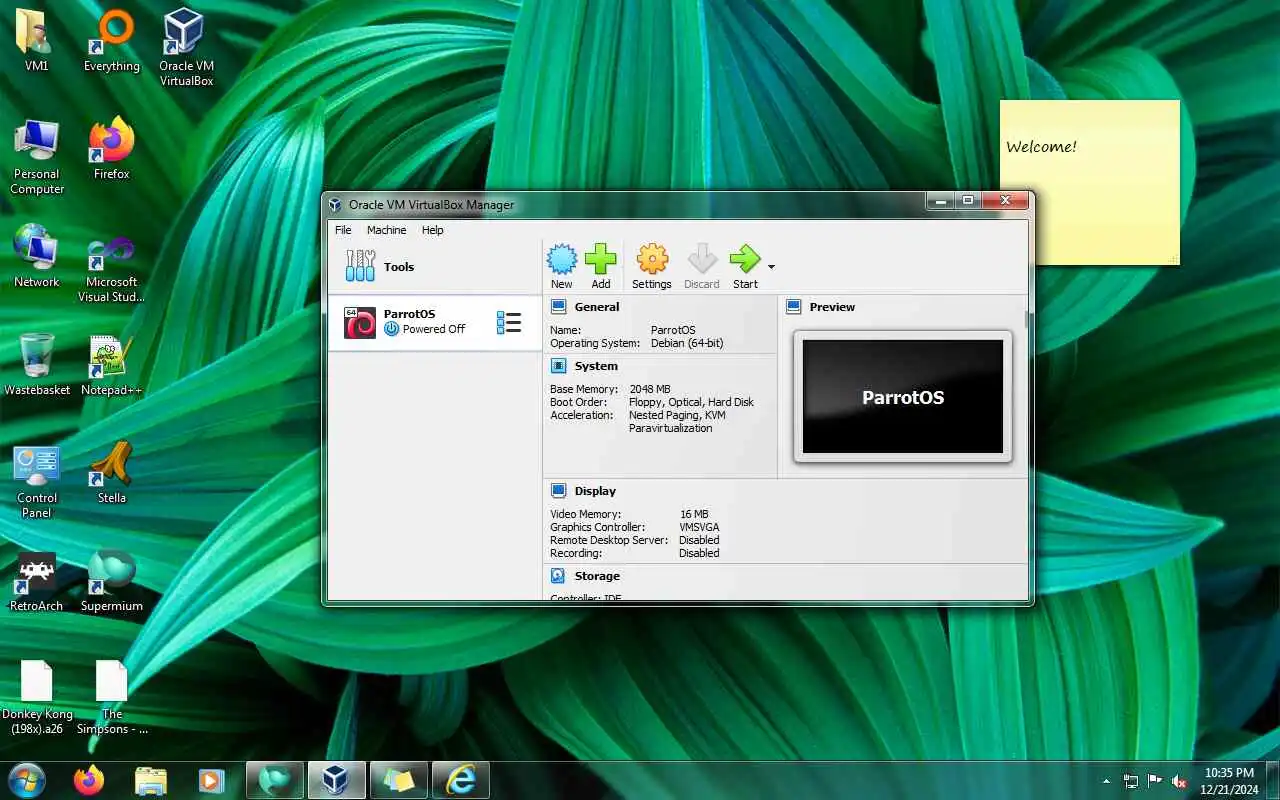
Task: Click the 'VMSVGA' graphics controller value
Action: 699,527
